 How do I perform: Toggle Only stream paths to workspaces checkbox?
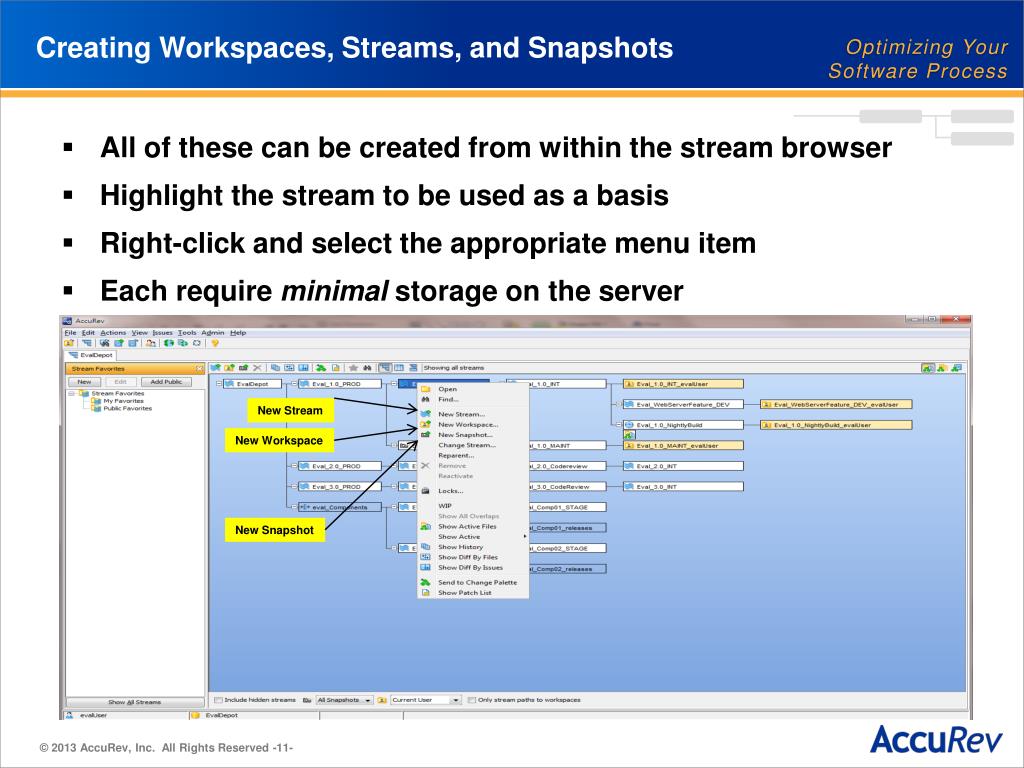[472, 700]
